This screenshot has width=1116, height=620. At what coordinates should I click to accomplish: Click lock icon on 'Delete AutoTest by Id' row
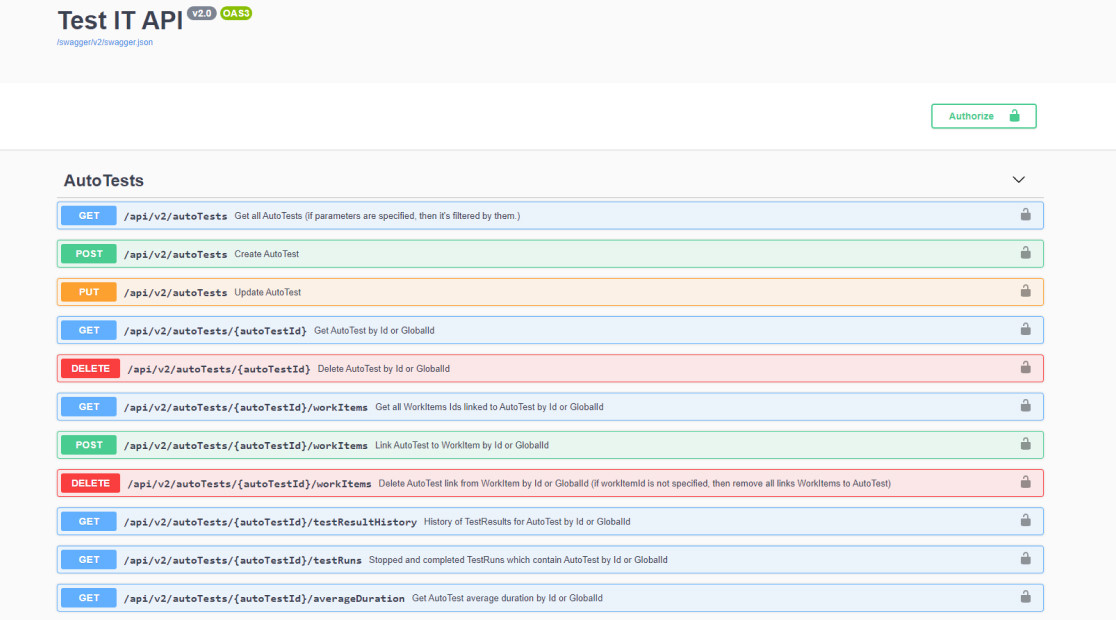point(1026,367)
